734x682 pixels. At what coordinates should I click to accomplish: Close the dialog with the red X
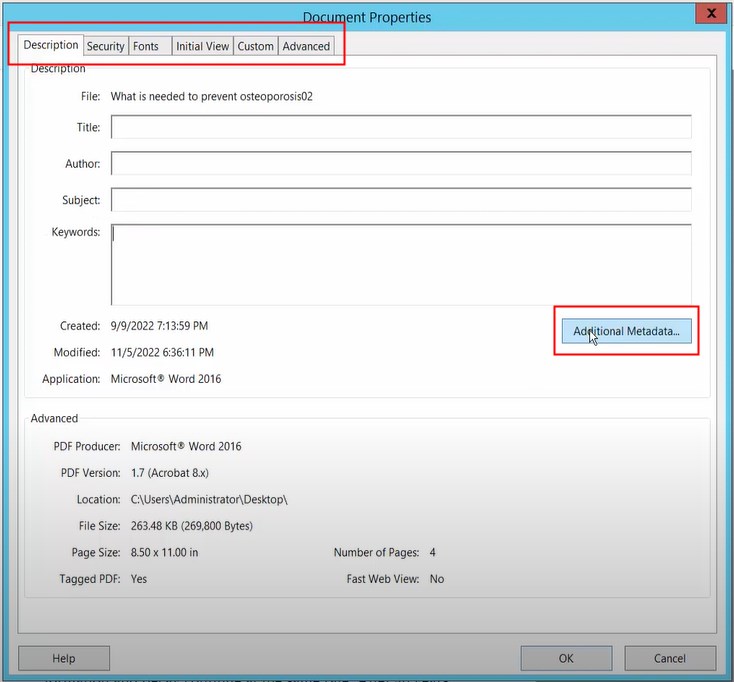click(x=711, y=14)
